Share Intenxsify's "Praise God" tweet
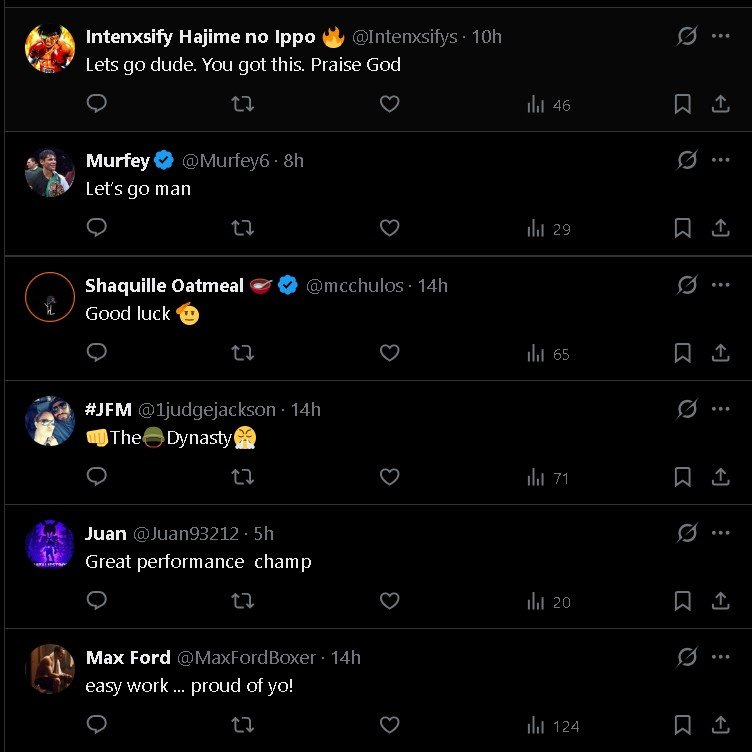Viewport: 752px width, 752px height. pos(720,104)
